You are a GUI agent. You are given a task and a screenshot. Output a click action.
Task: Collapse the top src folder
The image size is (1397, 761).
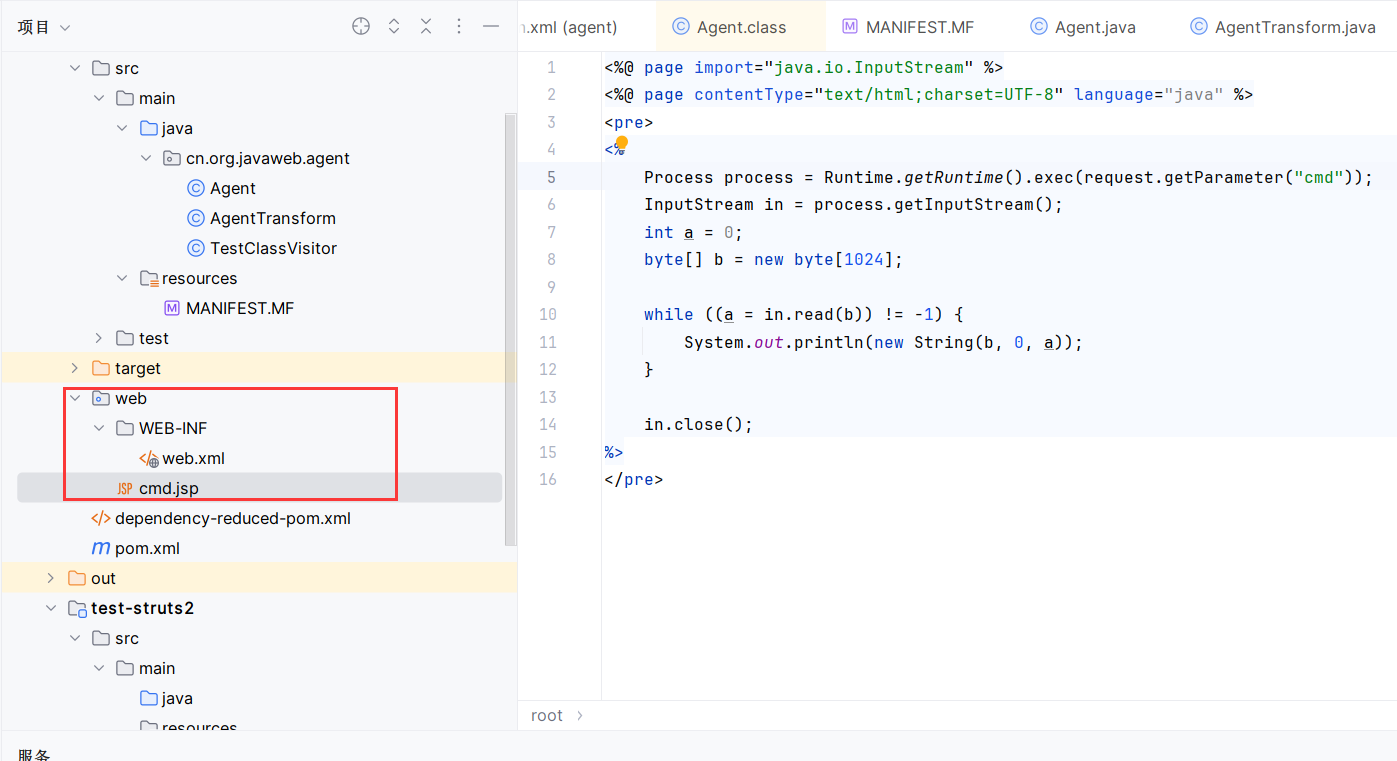pyautogui.click(x=74, y=68)
